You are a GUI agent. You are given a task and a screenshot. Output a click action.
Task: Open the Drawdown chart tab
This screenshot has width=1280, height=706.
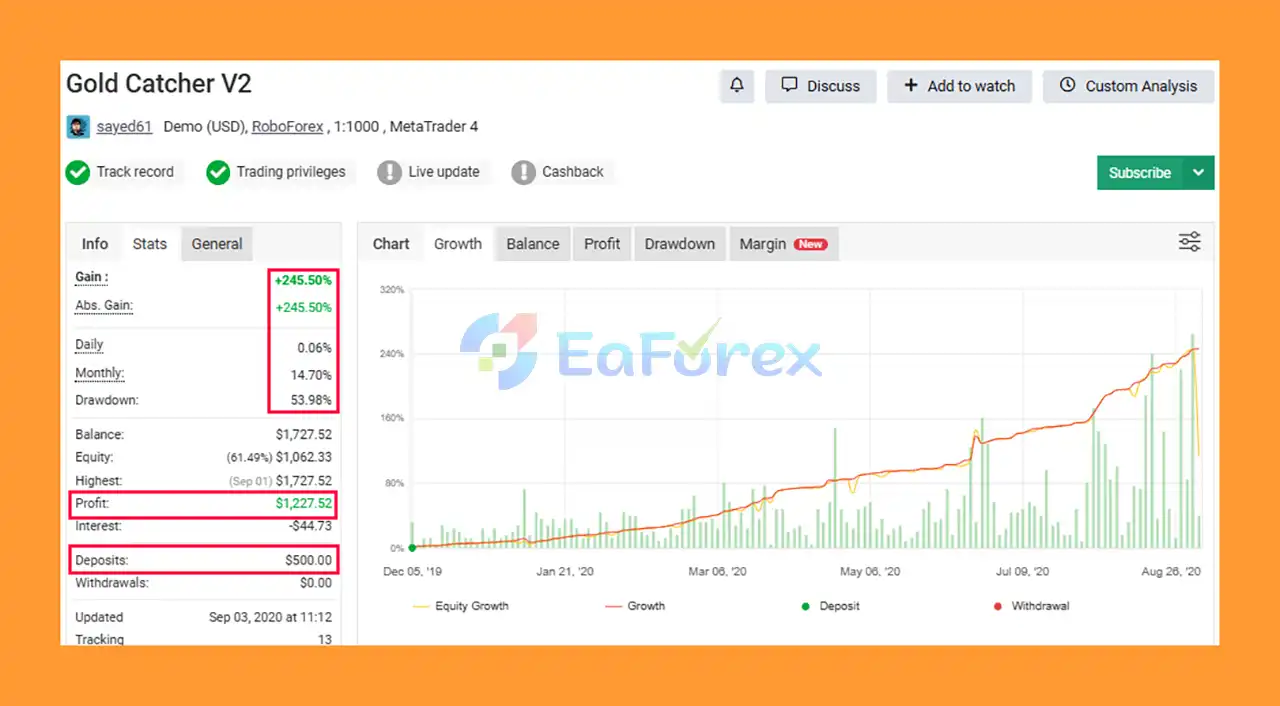point(680,244)
